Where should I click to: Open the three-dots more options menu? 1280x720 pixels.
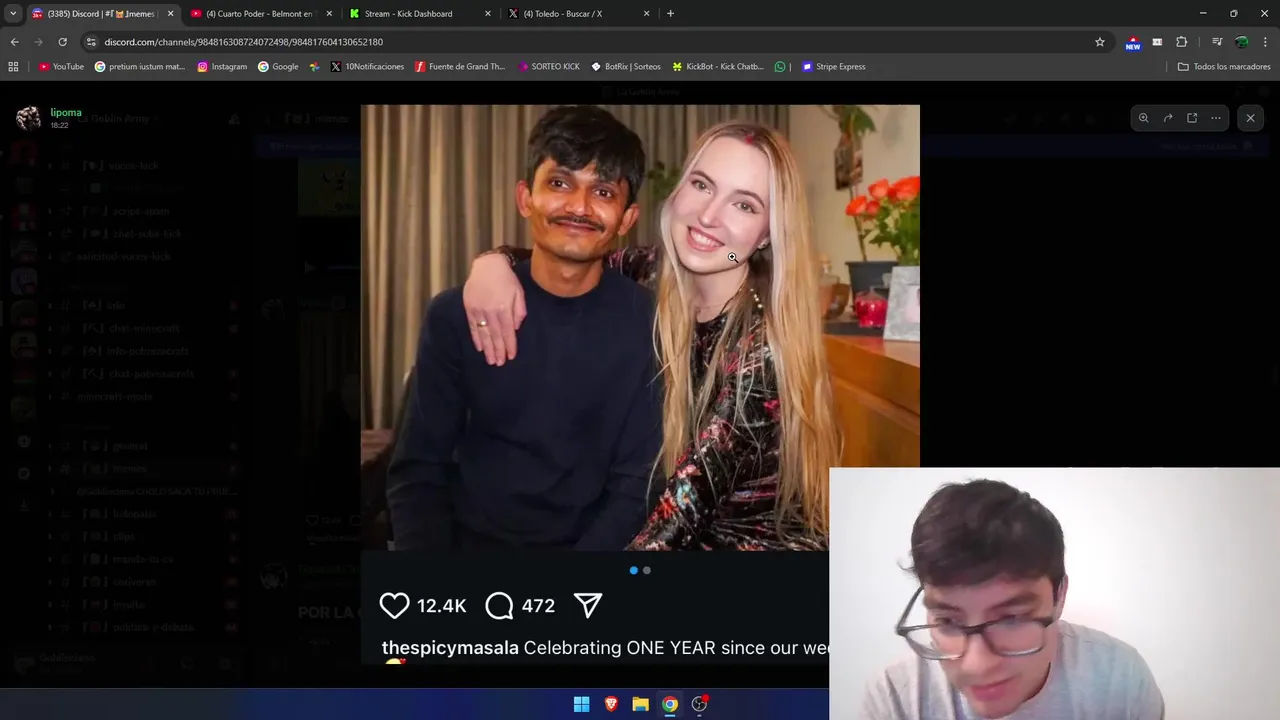(1216, 118)
